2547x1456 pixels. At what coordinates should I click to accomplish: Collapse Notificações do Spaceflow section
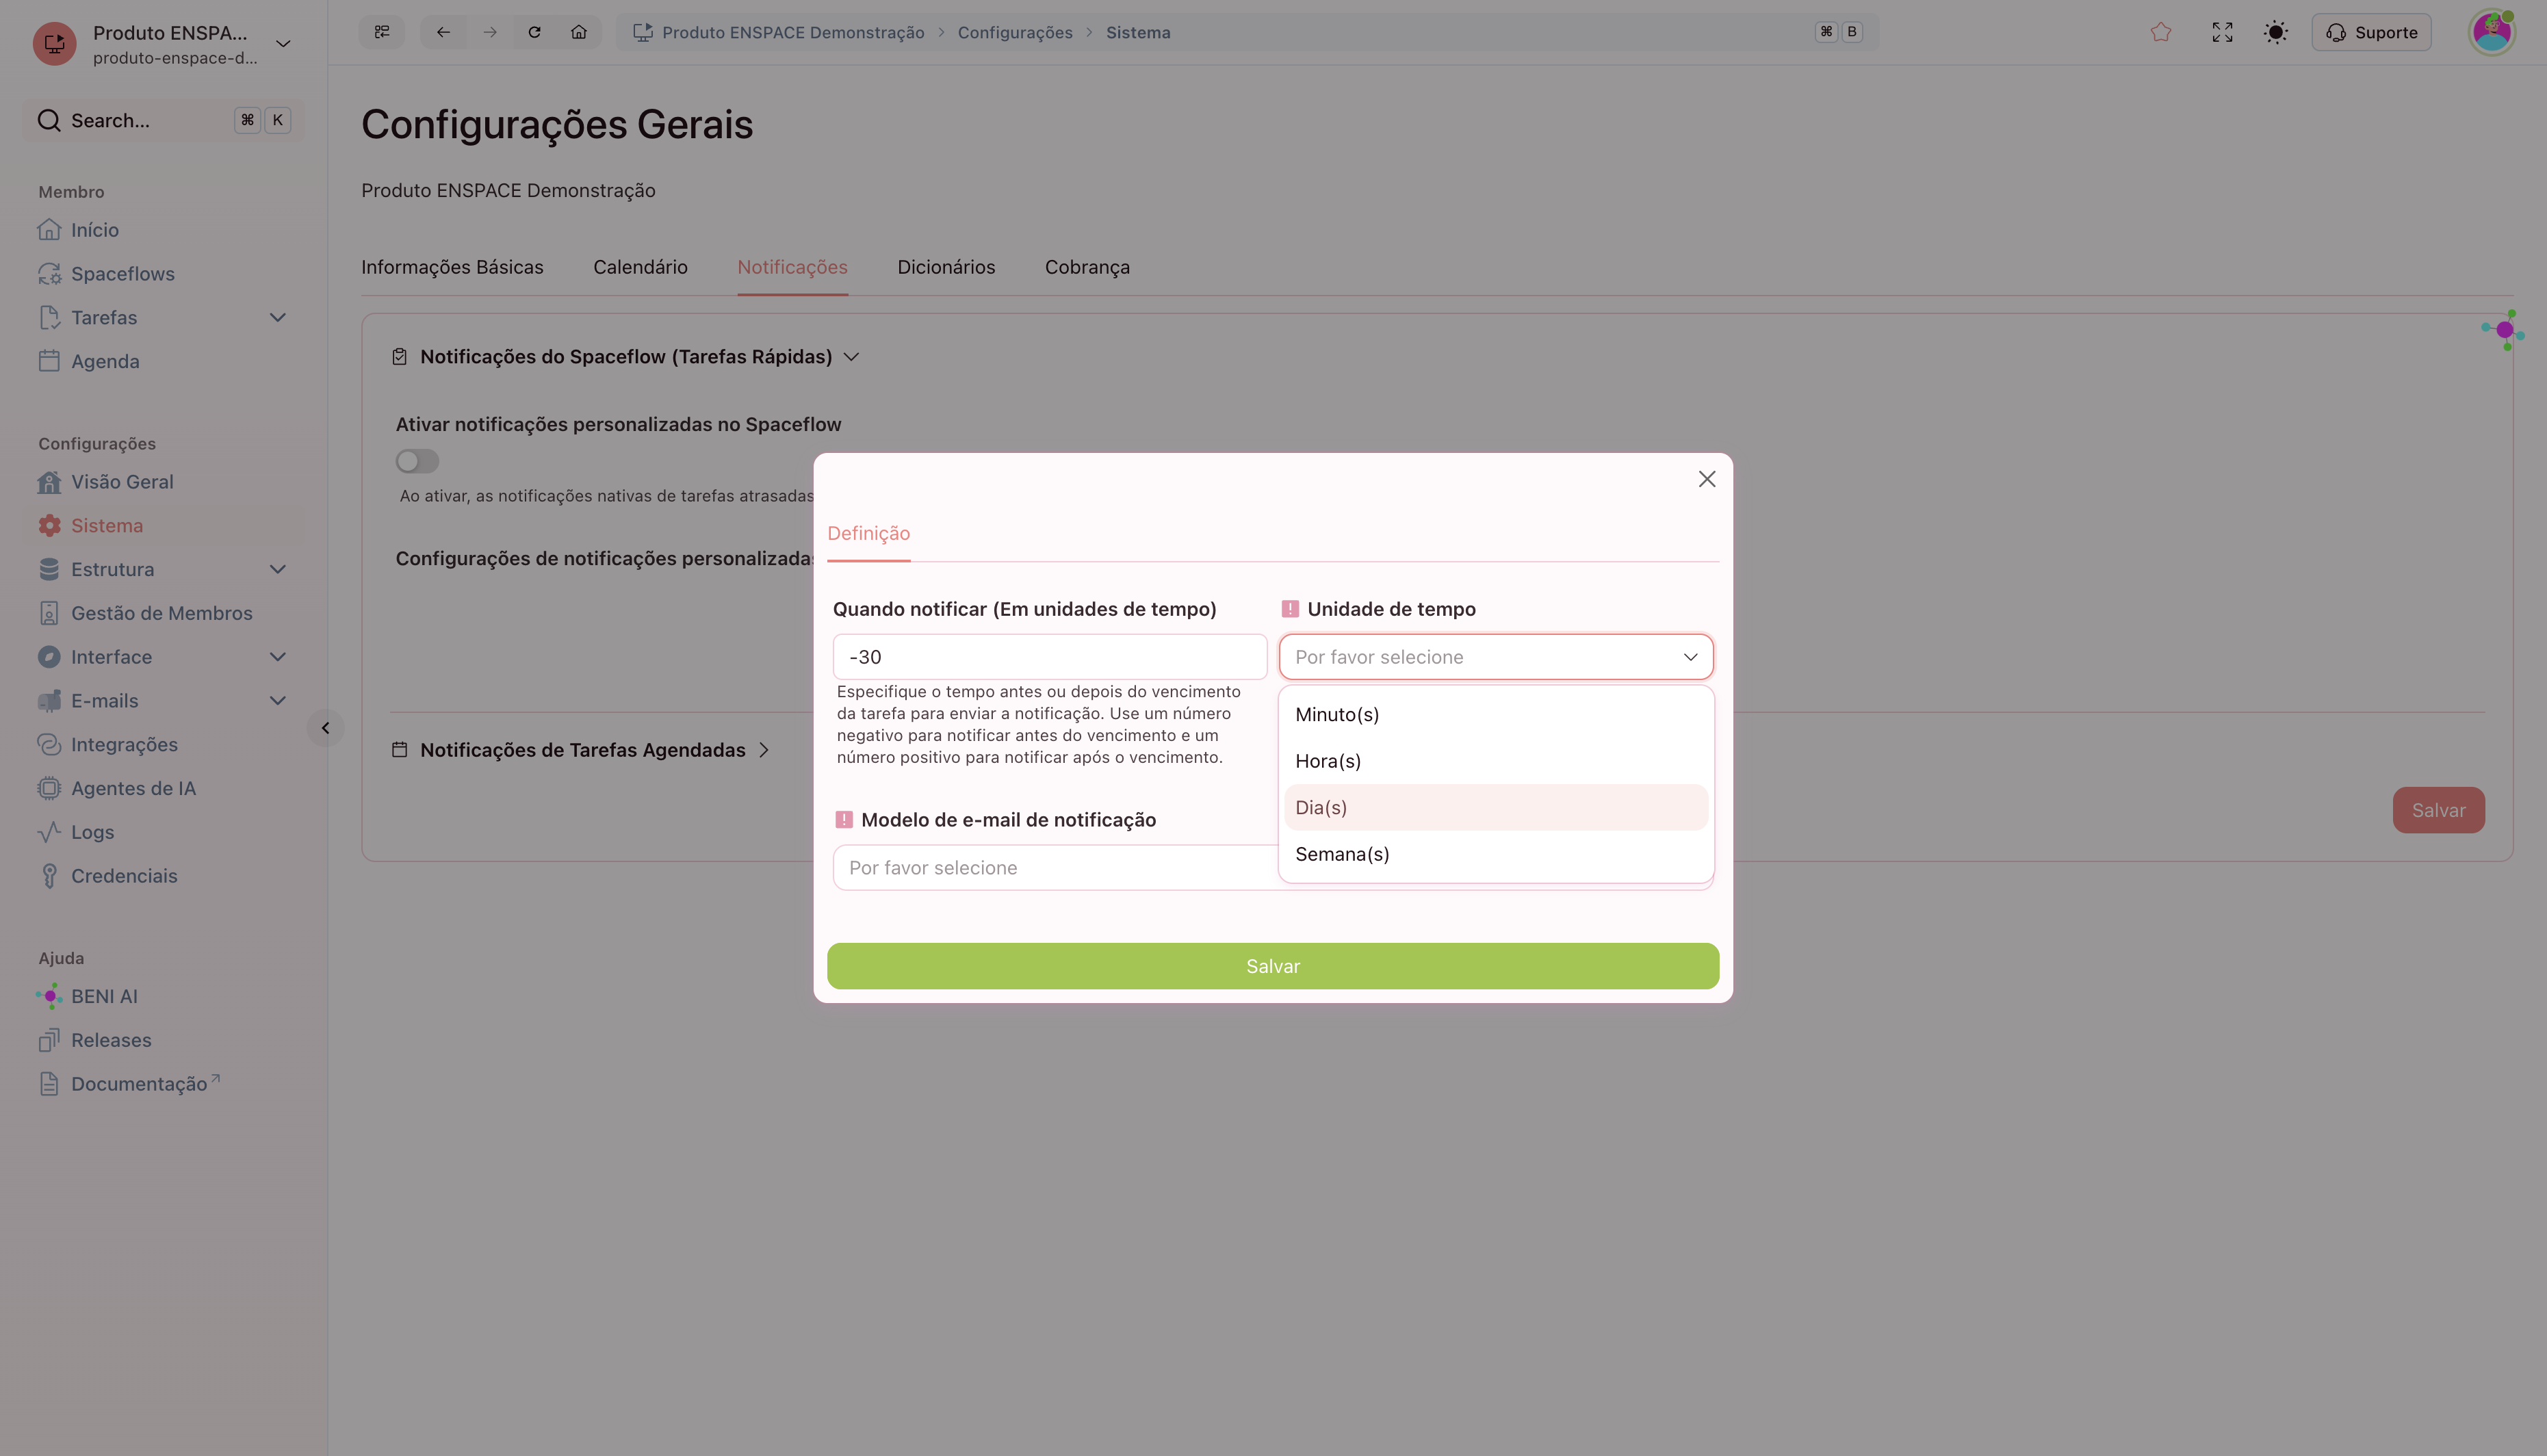[x=625, y=357]
